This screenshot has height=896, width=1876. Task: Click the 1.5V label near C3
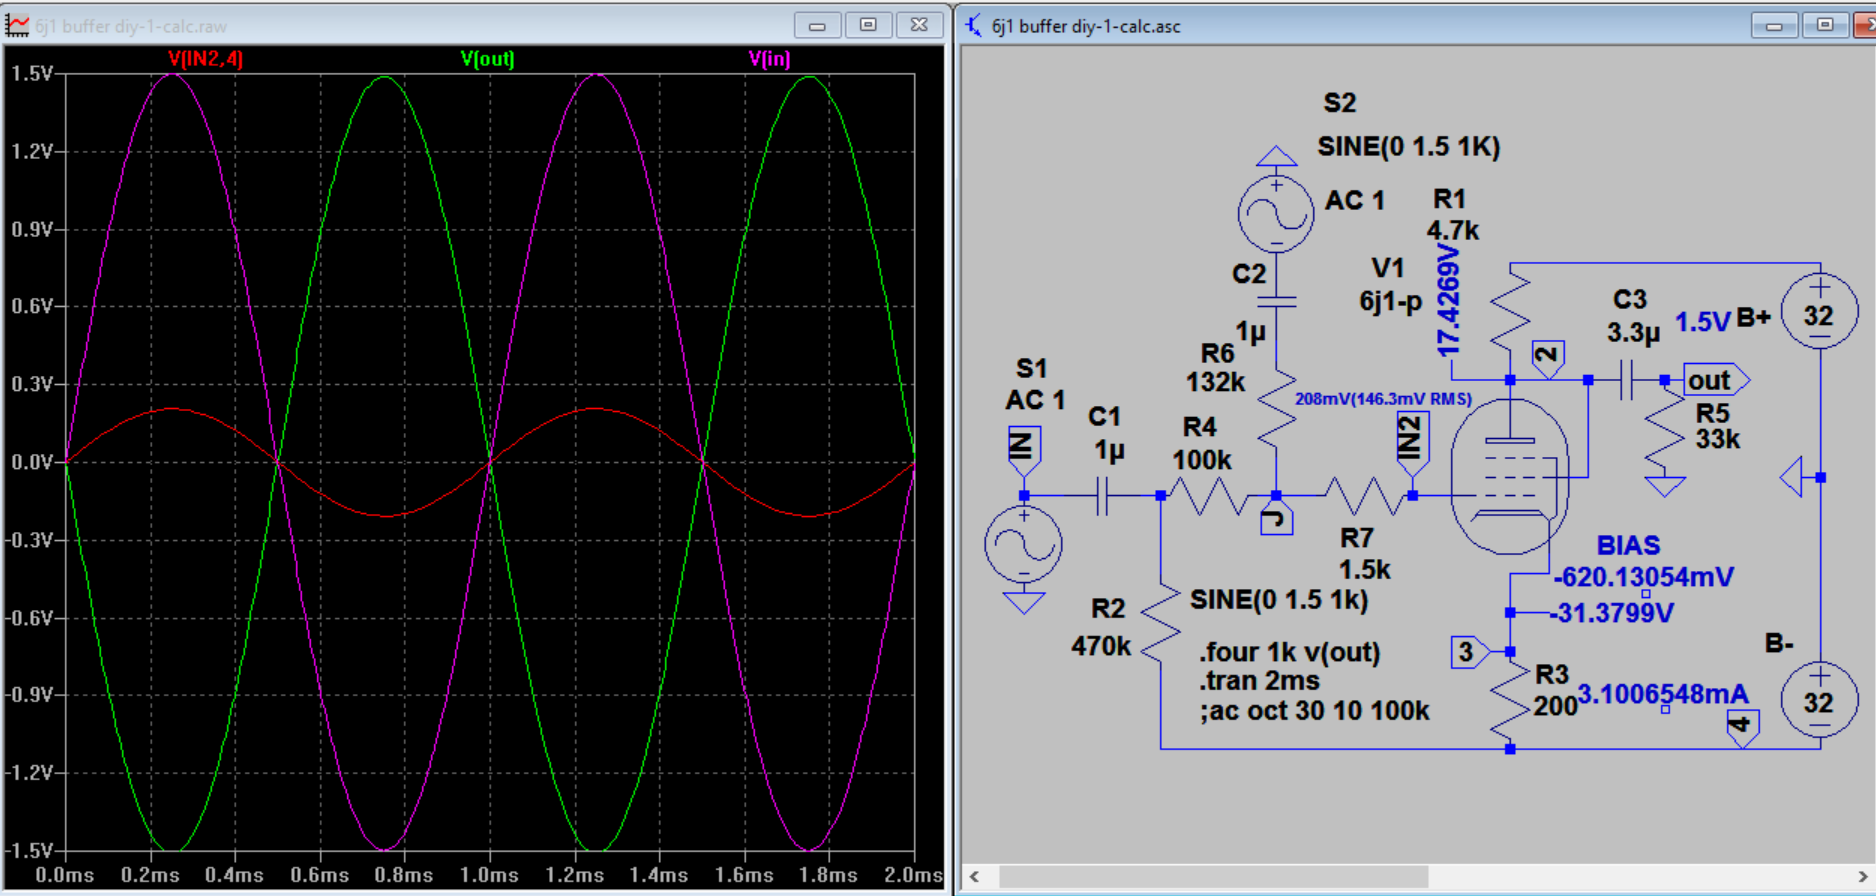pyautogui.click(x=1702, y=322)
